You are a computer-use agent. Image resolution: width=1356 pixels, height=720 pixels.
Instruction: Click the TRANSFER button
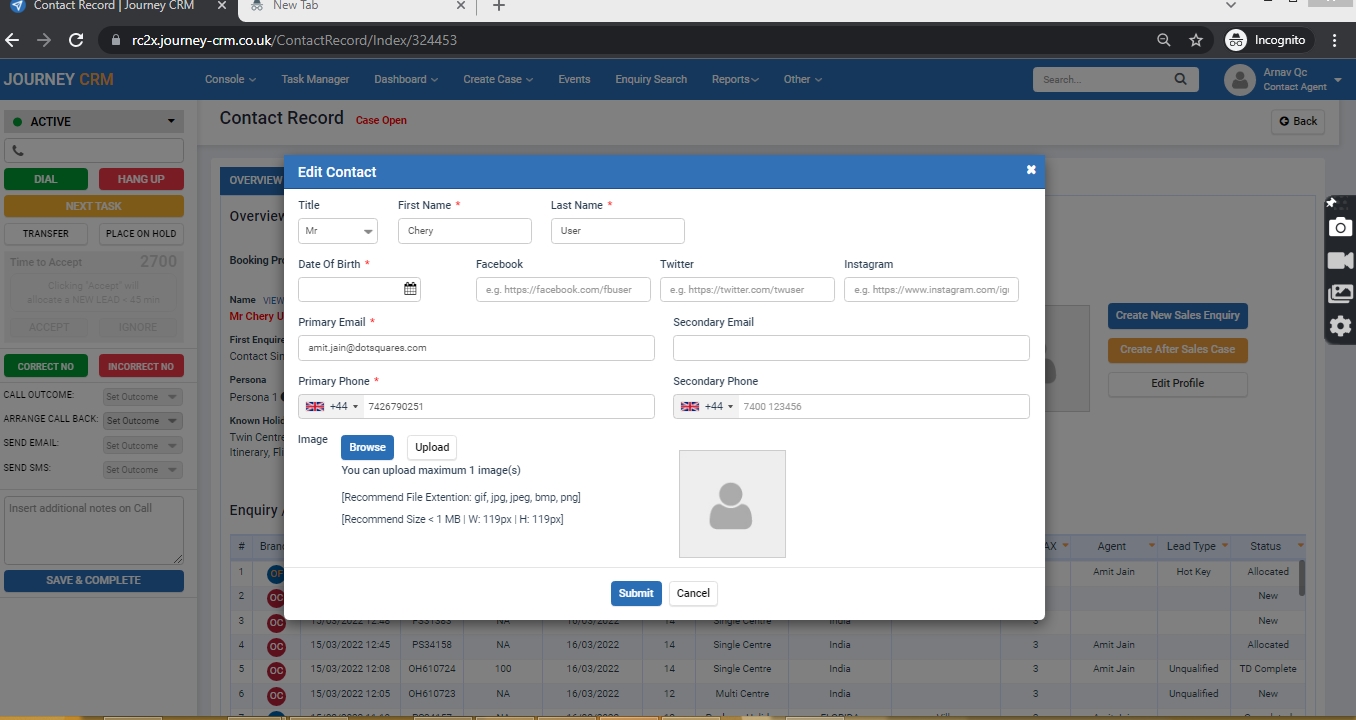[x=46, y=233]
